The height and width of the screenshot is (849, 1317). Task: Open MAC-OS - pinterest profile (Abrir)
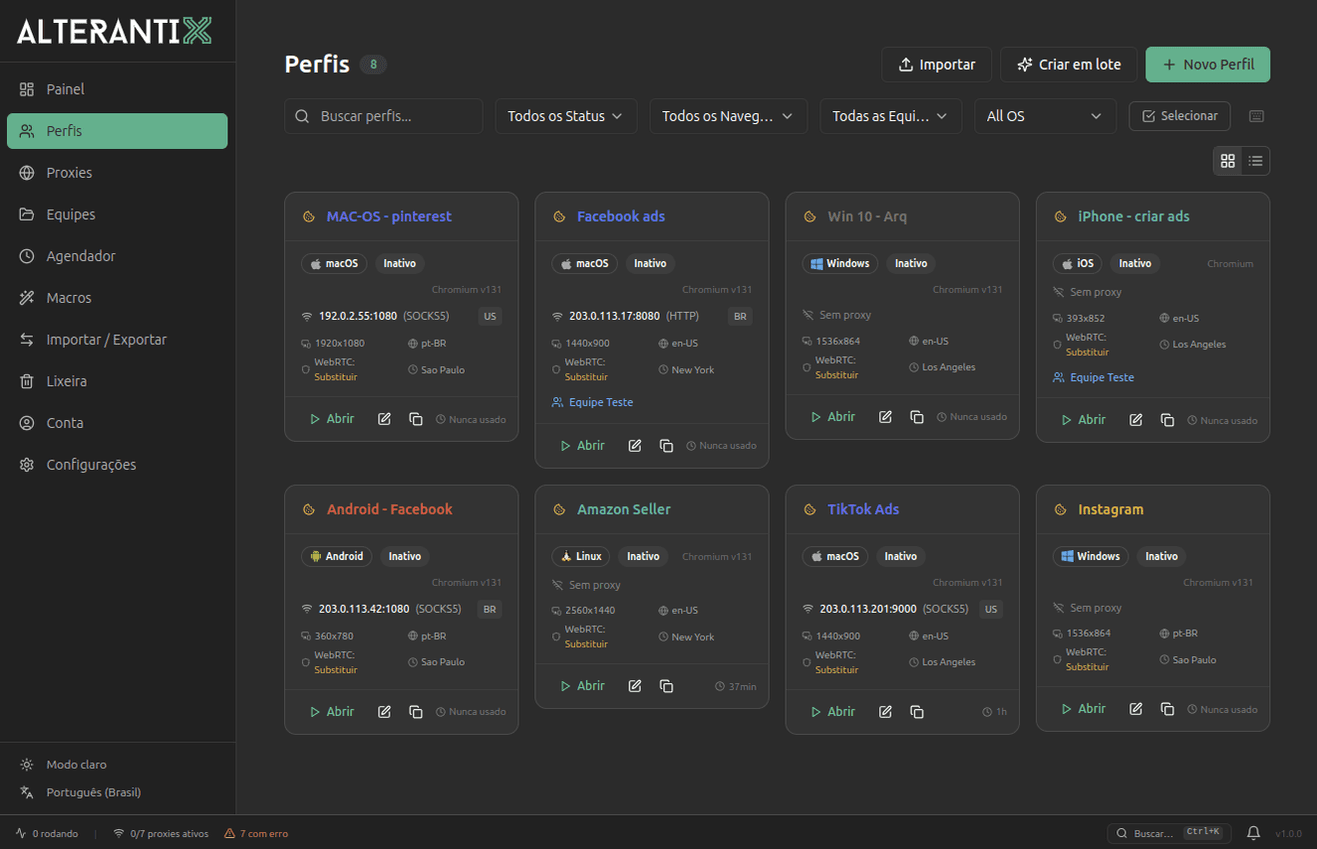click(332, 419)
